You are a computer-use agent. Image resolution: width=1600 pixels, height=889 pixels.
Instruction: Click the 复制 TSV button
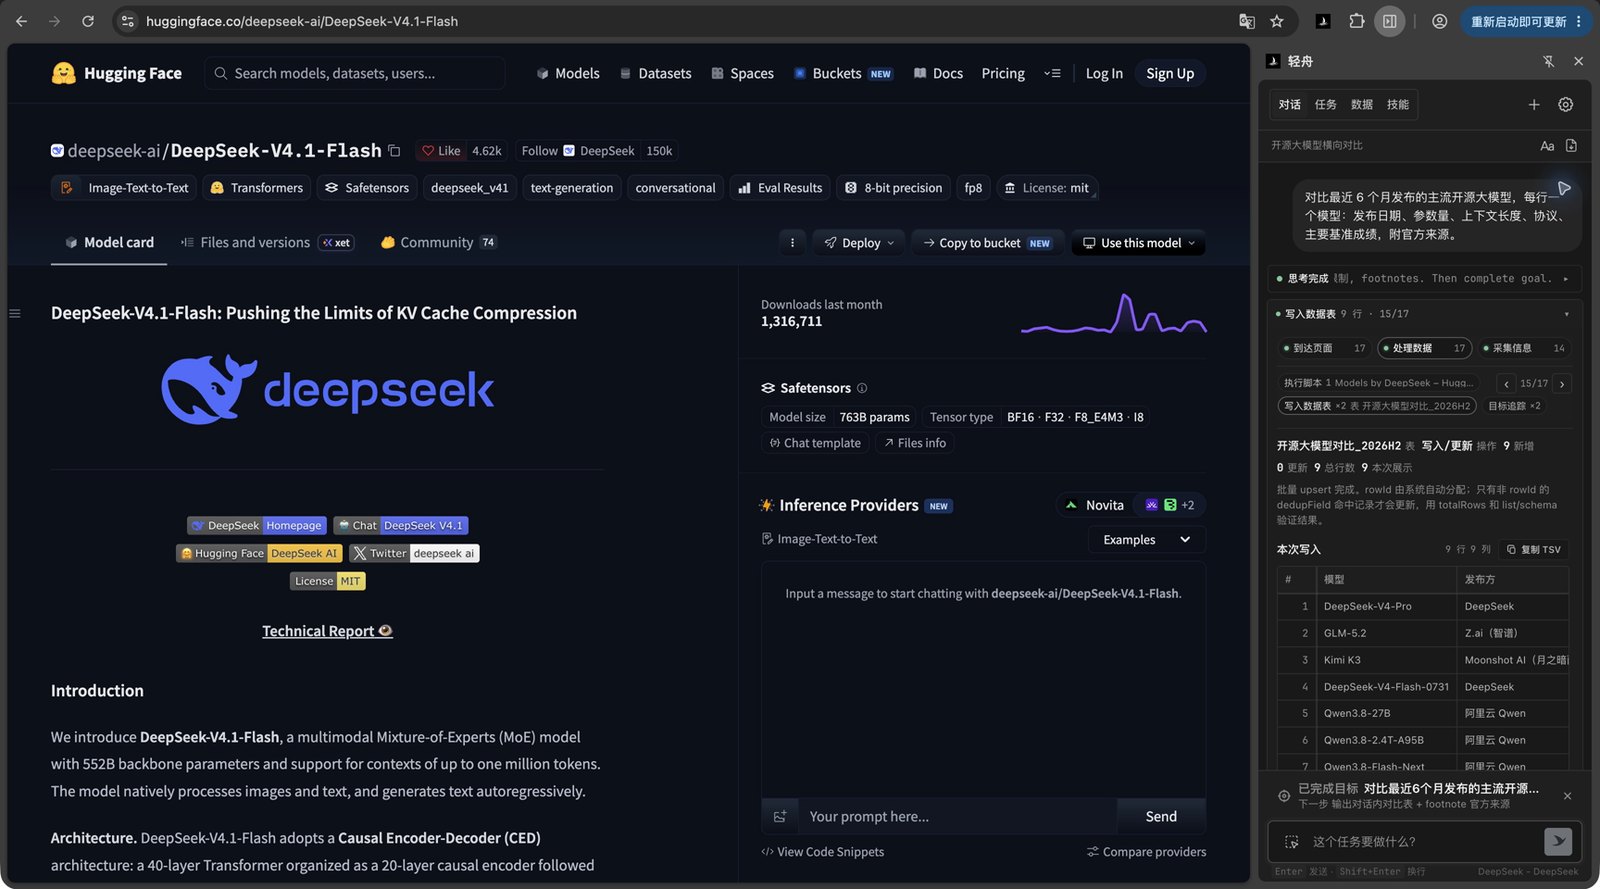click(x=1533, y=550)
